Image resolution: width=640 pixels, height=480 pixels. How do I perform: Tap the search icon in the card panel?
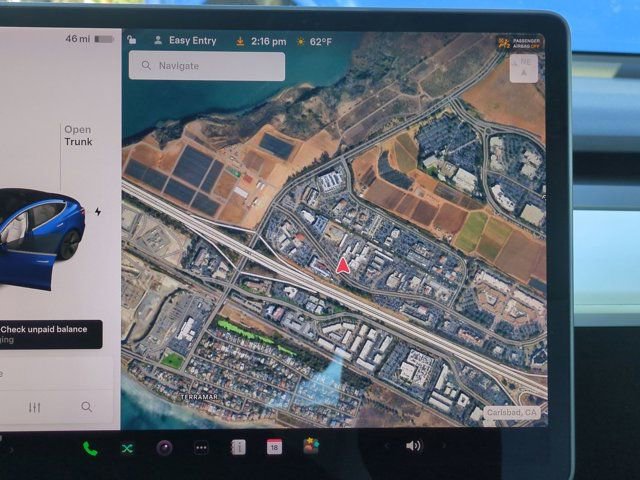coord(87,407)
